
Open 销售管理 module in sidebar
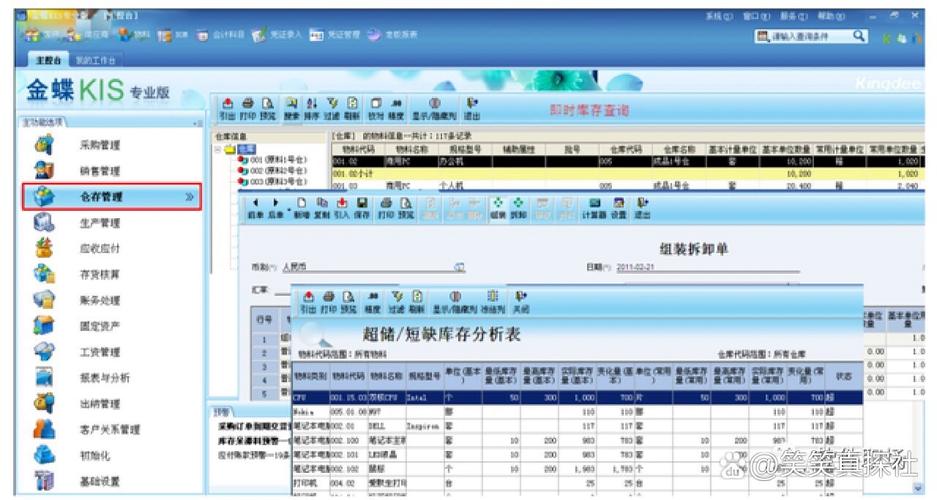tap(99, 171)
